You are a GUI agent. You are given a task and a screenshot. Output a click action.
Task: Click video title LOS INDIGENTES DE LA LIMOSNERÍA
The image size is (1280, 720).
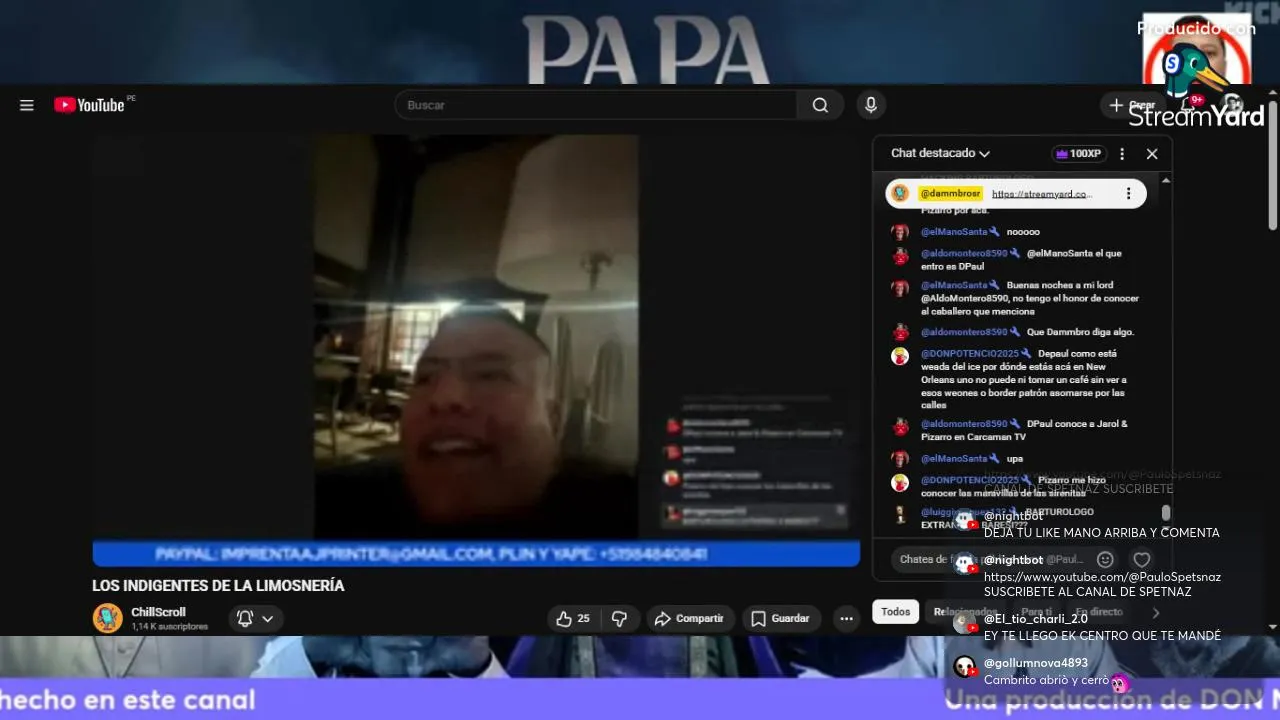(x=218, y=586)
